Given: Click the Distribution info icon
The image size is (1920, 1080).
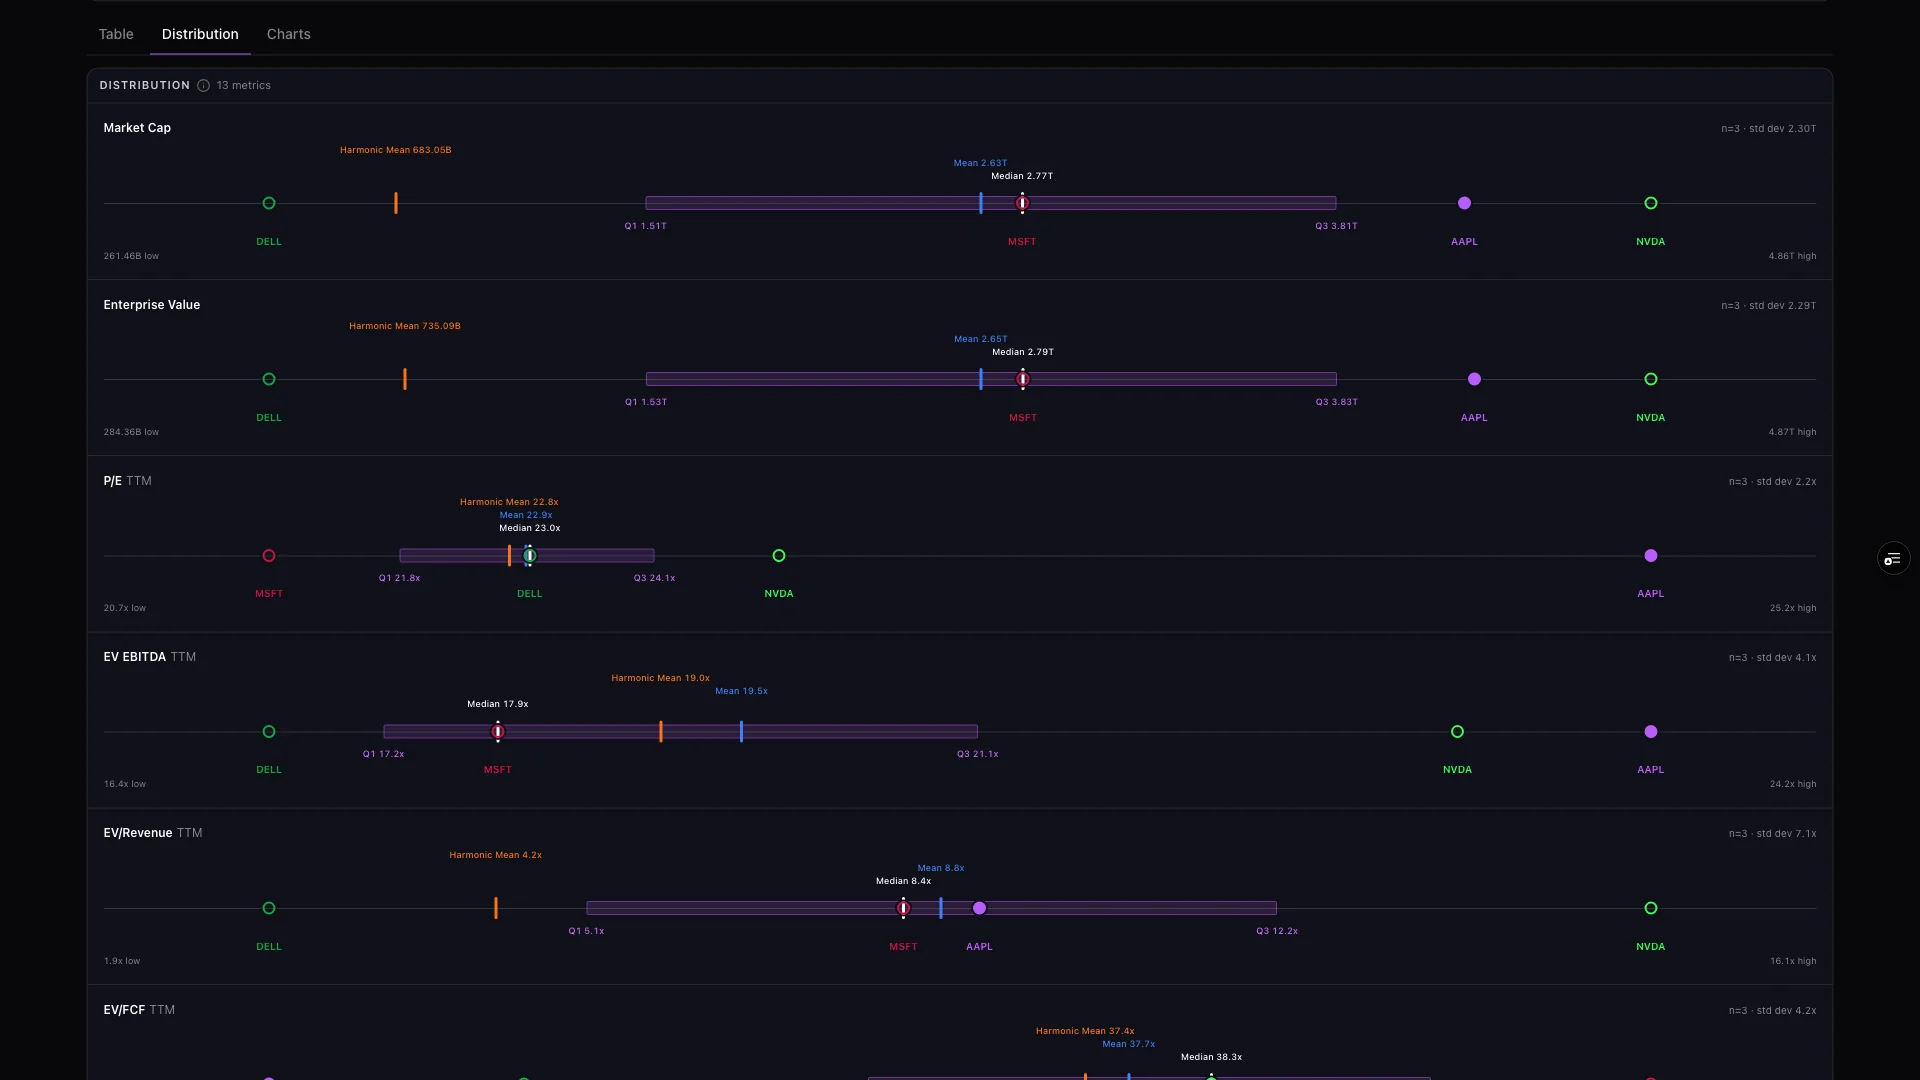Looking at the screenshot, I should (203, 86).
